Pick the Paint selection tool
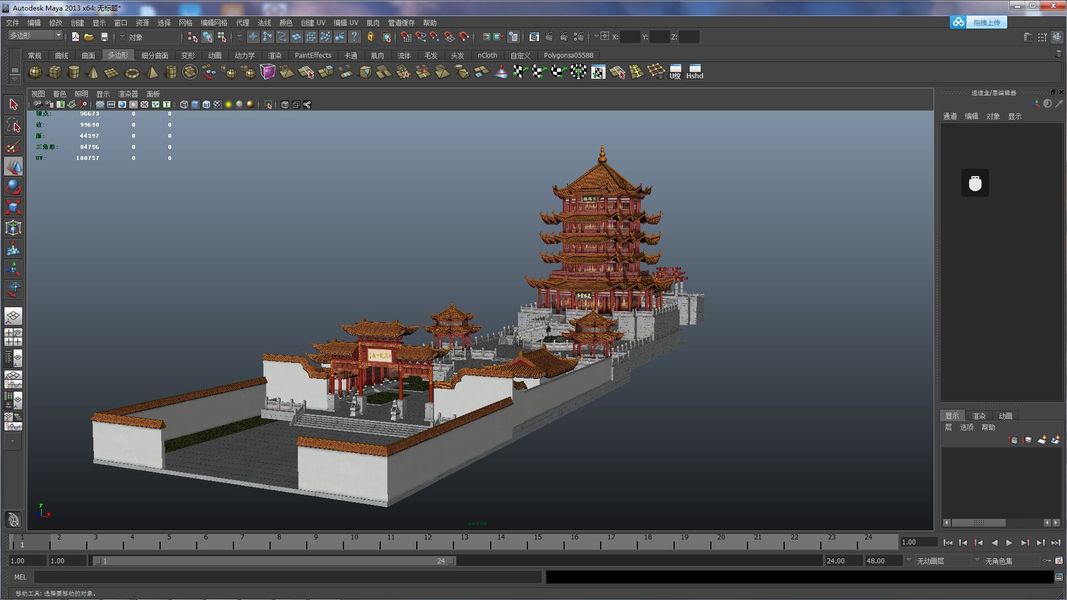The width and height of the screenshot is (1067, 600). click(13, 146)
